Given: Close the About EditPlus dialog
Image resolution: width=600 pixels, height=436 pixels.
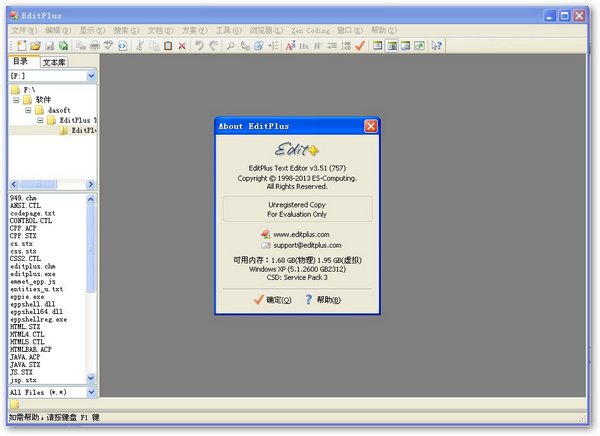Looking at the screenshot, I should 370,126.
